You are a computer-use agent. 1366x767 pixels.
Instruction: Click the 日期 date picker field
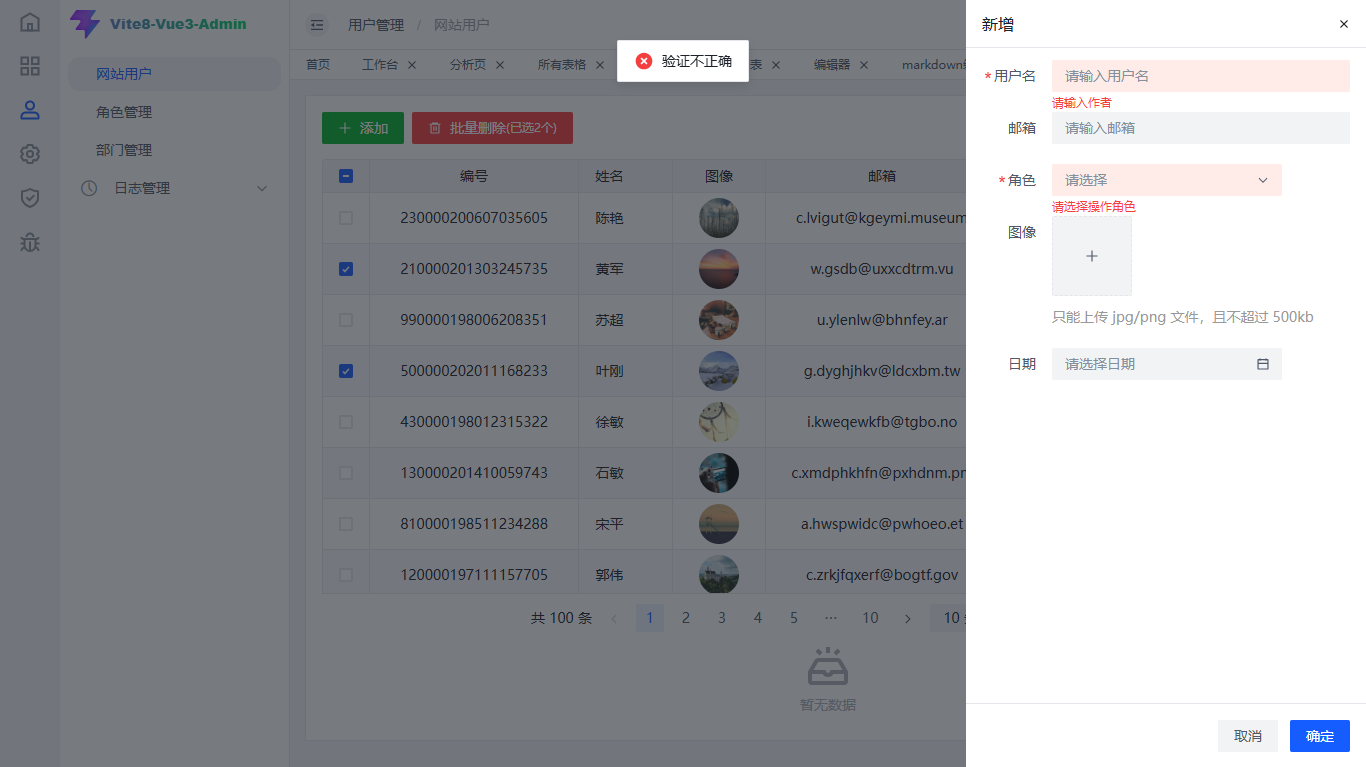click(1167, 364)
